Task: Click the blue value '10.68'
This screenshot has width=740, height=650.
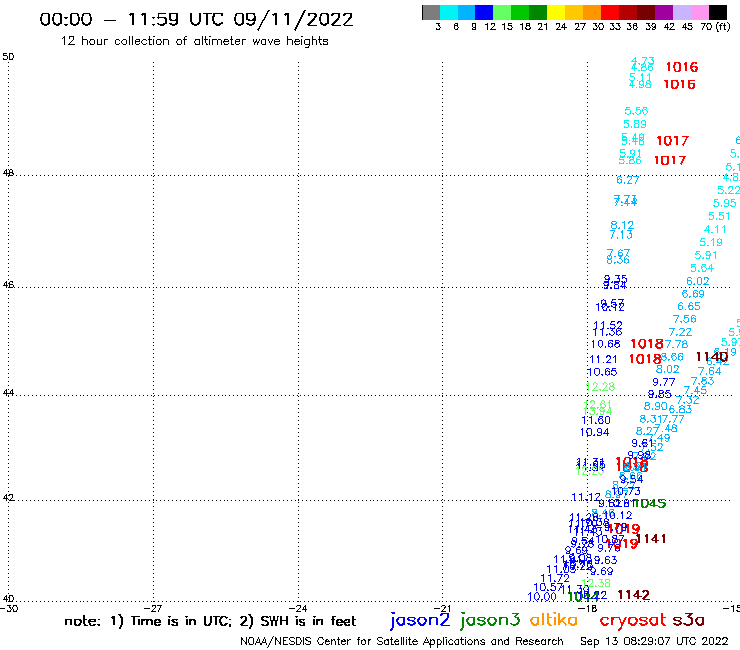Action: [x=605, y=345]
